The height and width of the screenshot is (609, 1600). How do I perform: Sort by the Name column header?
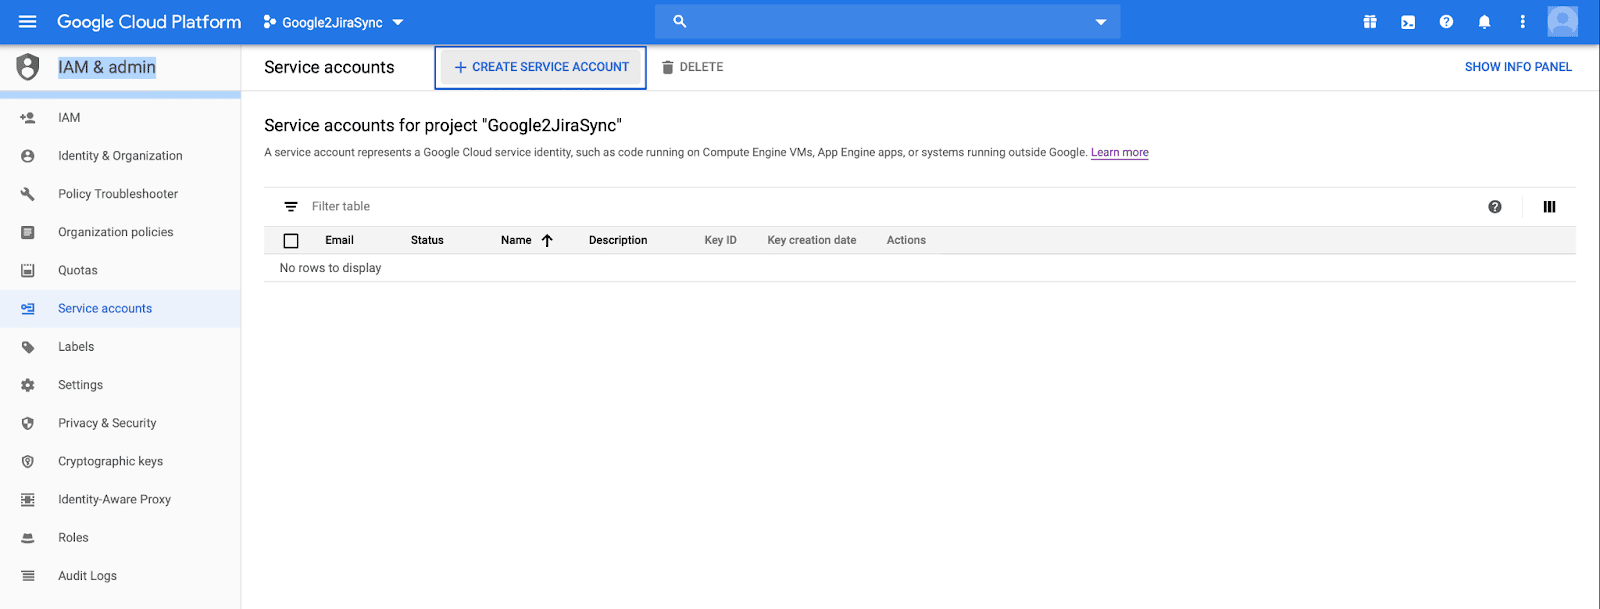point(516,240)
